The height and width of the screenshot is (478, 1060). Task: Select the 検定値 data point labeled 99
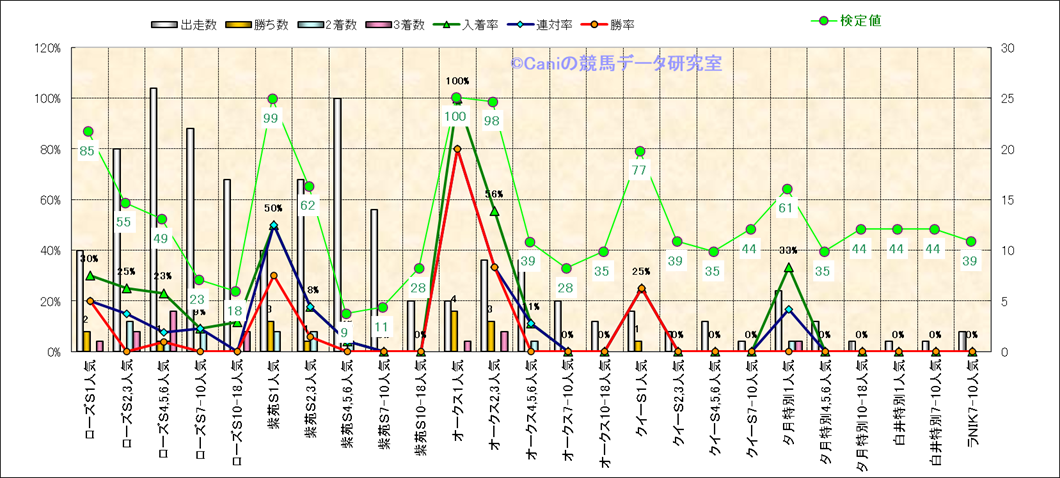pos(272,99)
